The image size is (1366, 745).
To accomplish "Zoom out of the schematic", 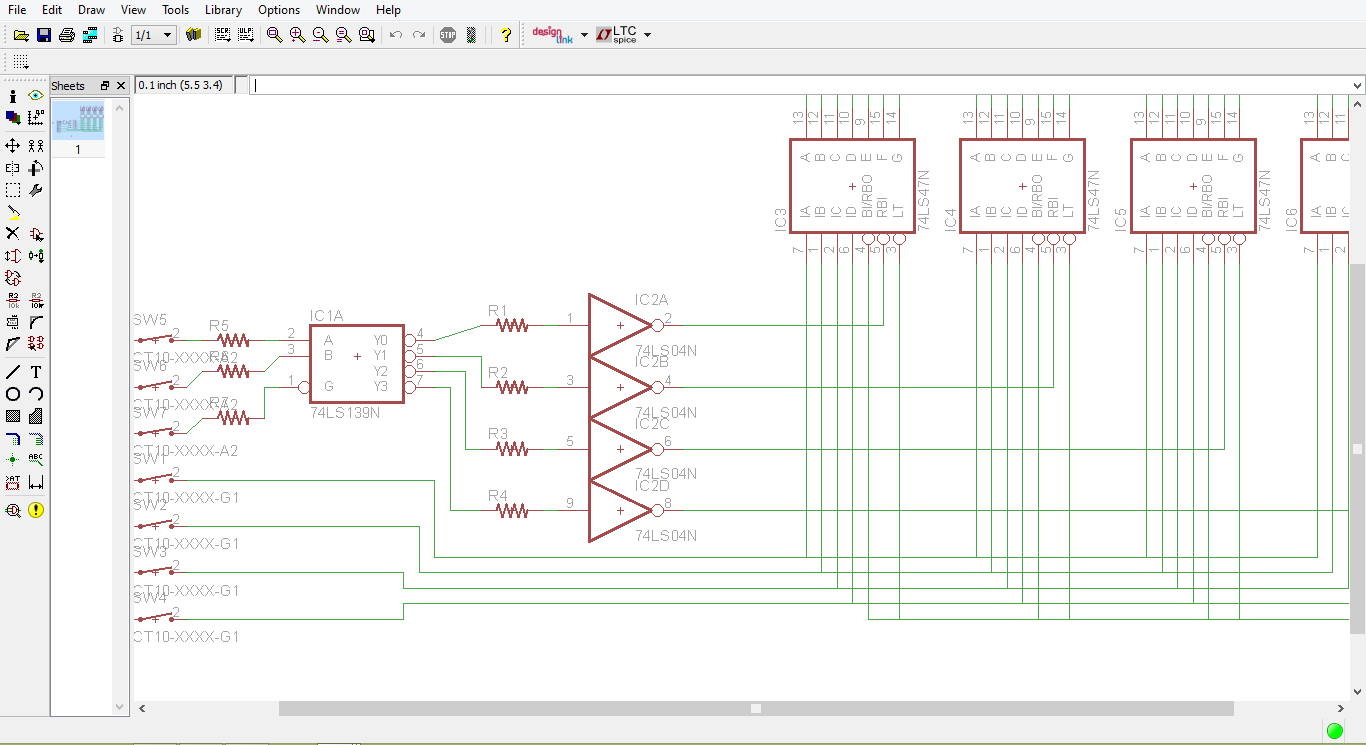I will 321,35.
